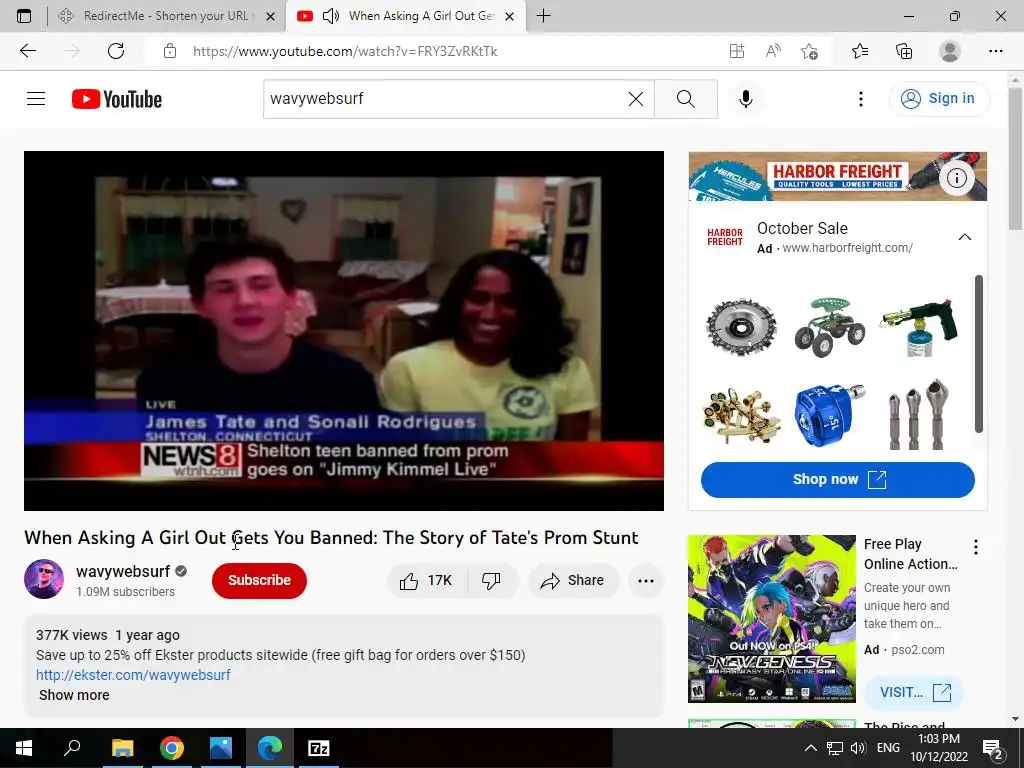Open options menu for Free Play ad
Viewport: 1024px width, 768px height.
[976, 547]
